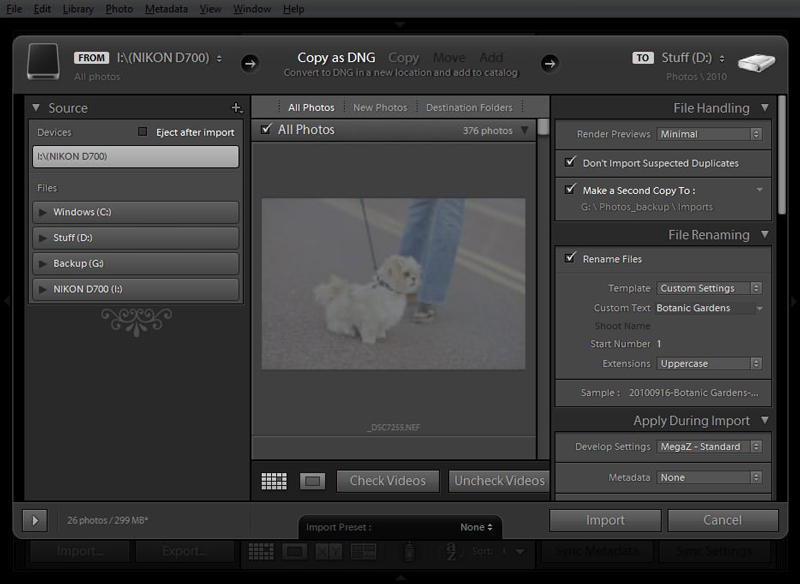Toggle the Rename Files checkbox
This screenshot has height=584, width=800.
(570, 258)
